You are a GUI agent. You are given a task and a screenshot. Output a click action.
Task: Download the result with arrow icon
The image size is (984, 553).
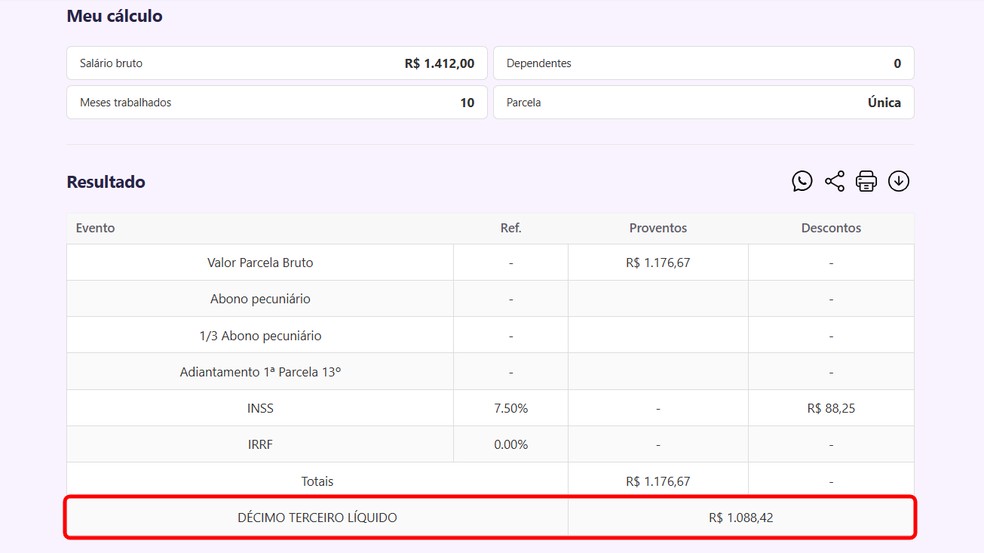(899, 181)
